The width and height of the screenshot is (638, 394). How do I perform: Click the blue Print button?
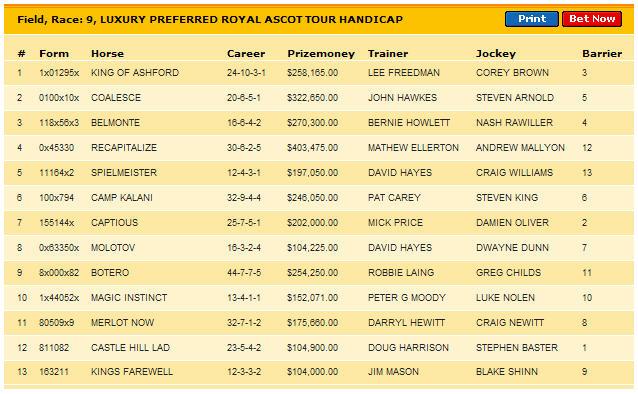point(531,19)
